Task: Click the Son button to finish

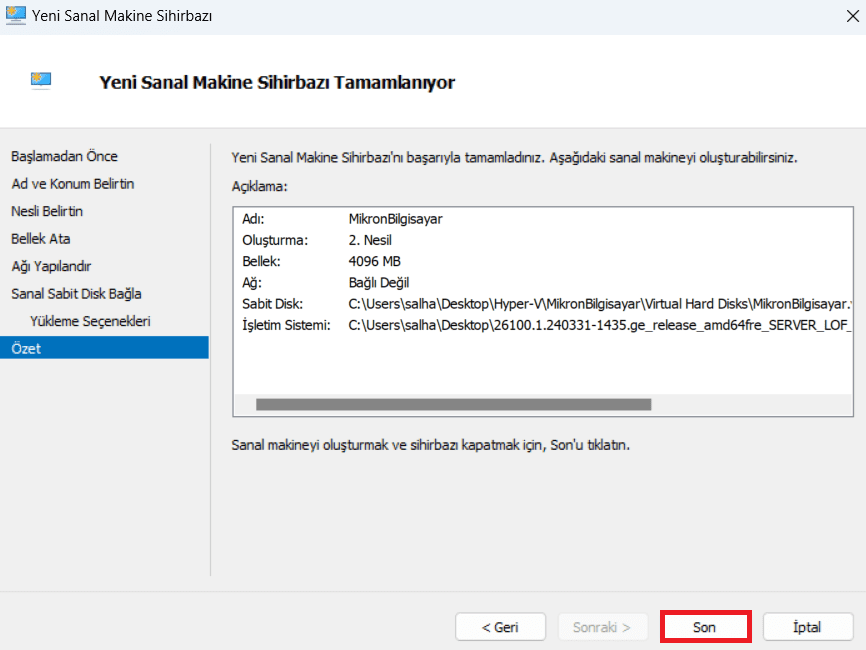Action: point(705,627)
